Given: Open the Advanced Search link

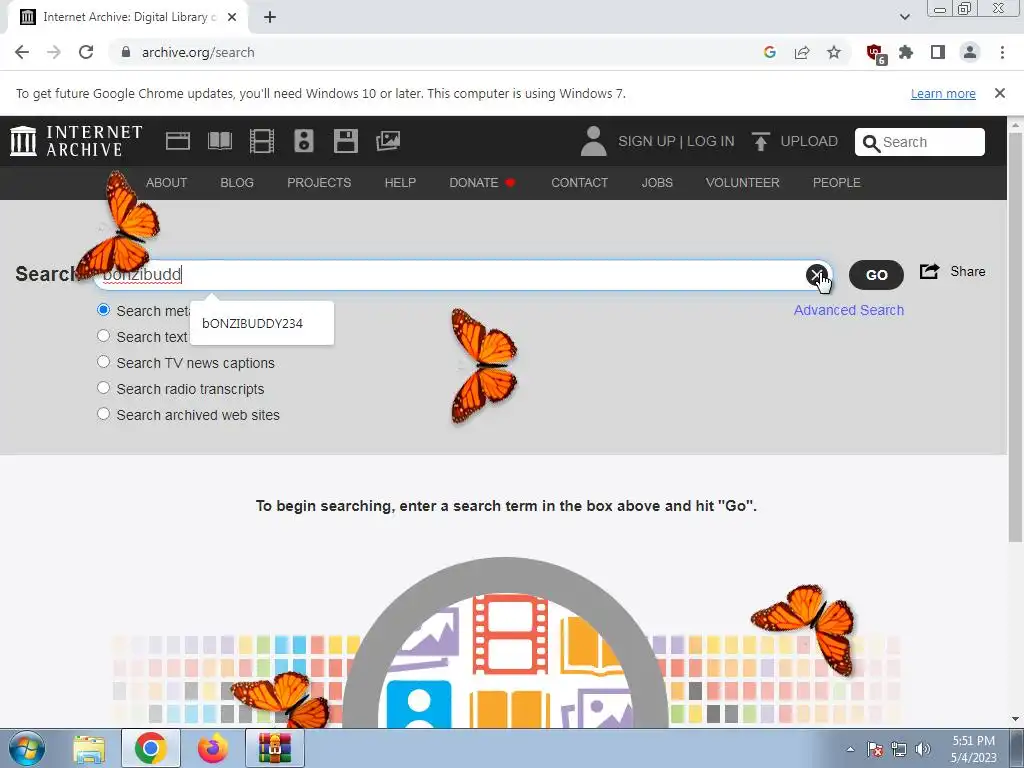Looking at the screenshot, I should (849, 310).
